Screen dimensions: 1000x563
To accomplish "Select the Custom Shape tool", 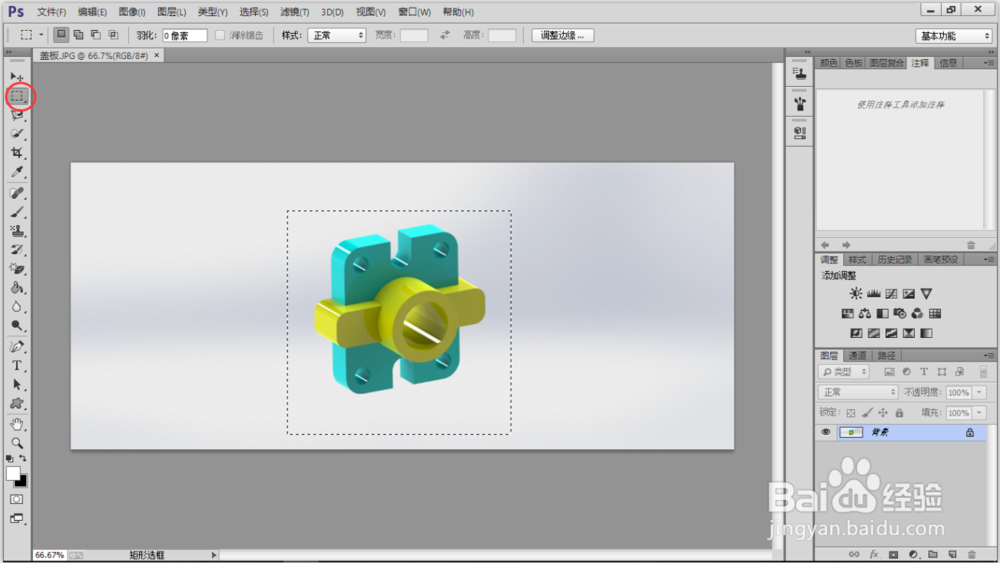I will pos(17,404).
